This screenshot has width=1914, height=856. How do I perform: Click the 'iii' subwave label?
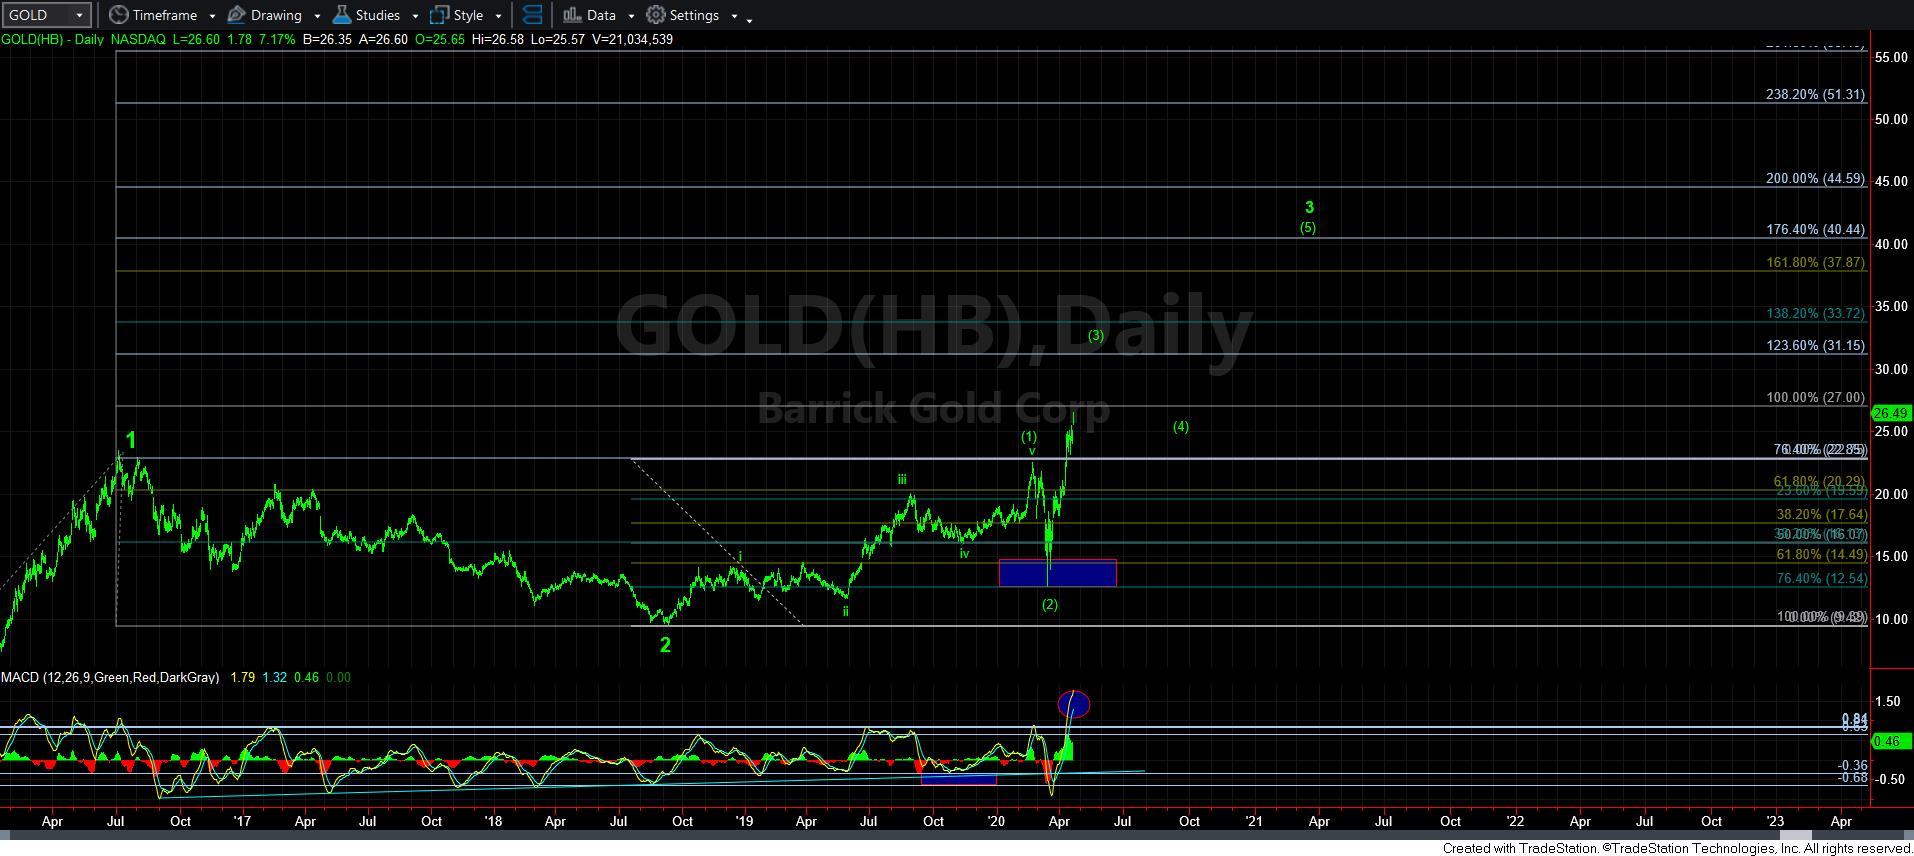click(x=902, y=480)
